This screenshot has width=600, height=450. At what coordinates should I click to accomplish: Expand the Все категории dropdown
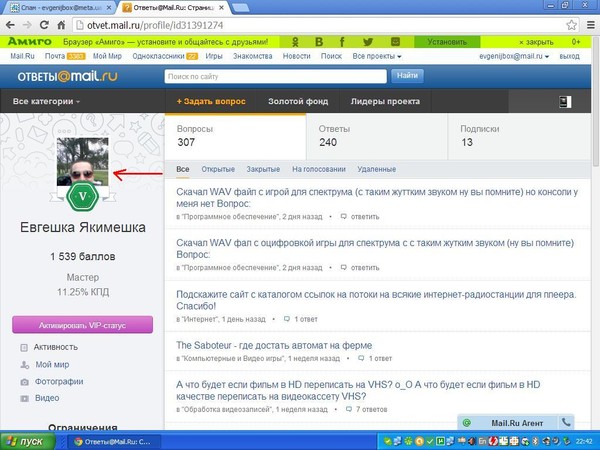click(x=46, y=101)
